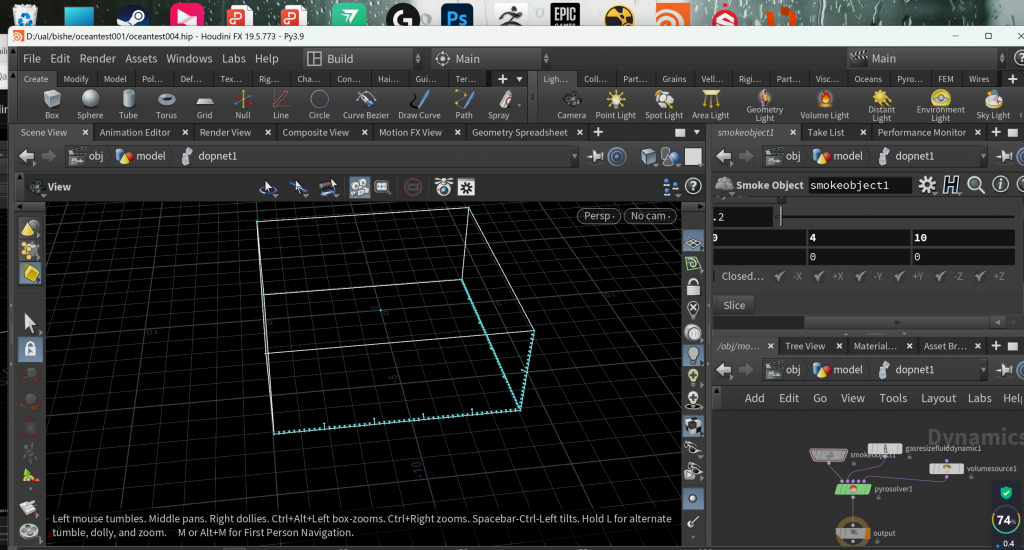The height and width of the screenshot is (550, 1024).
Task: Select the Circle shelf tool
Action: [x=319, y=105]
